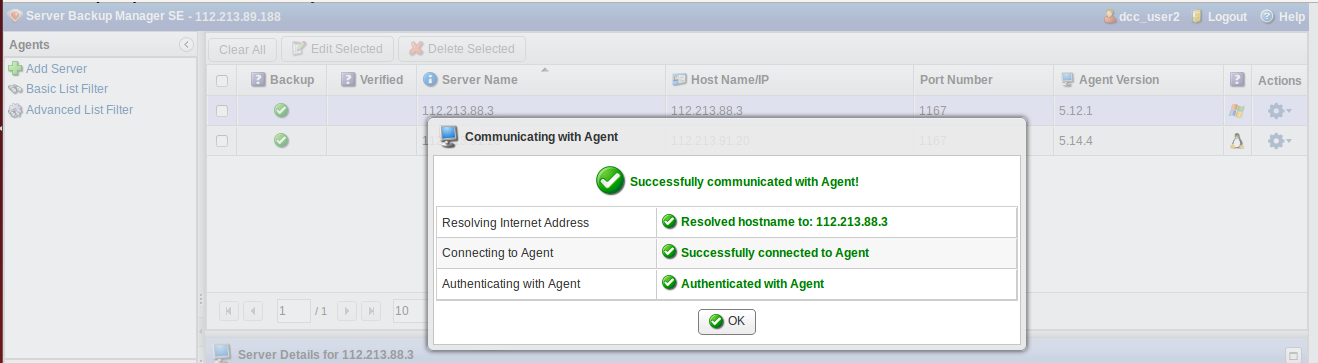Viewport: 1318px width, 363px height.
Task: Open Advanced List Filter in sidebar
Action: 79,110
